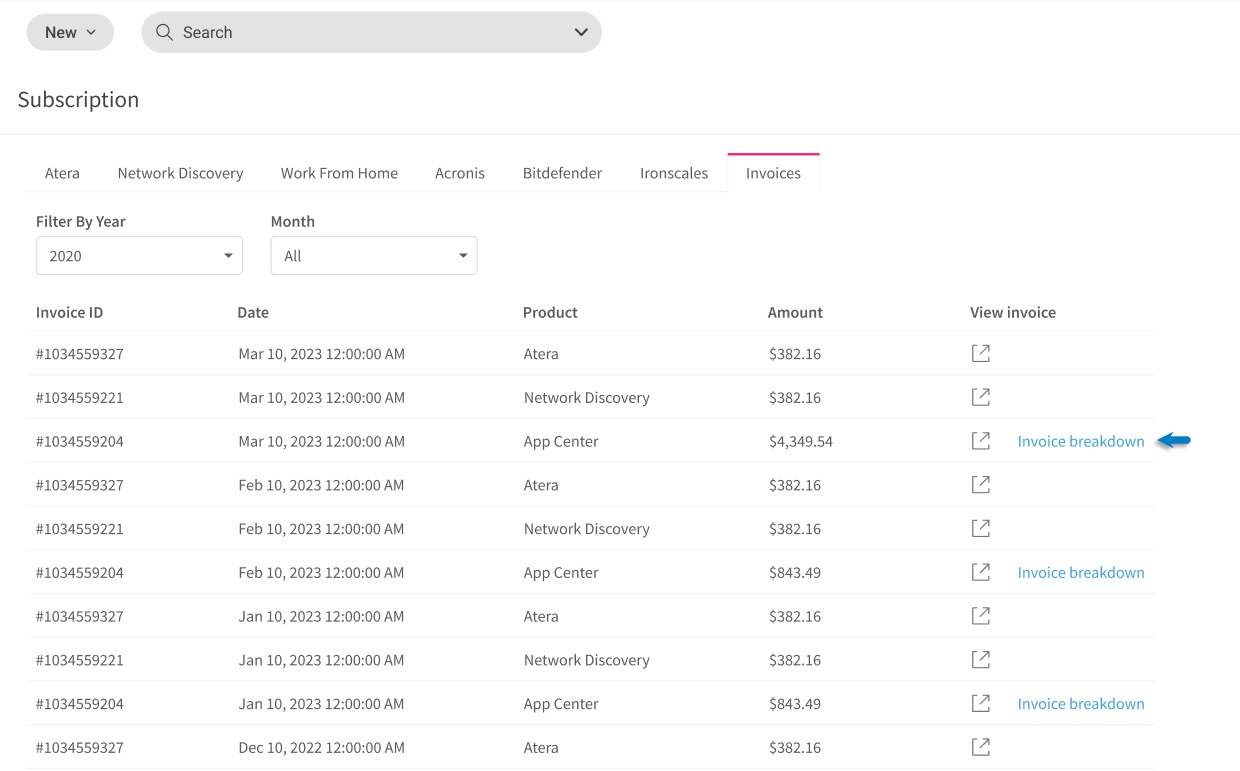Switch to the Work From Home tab

coord(339,173)
